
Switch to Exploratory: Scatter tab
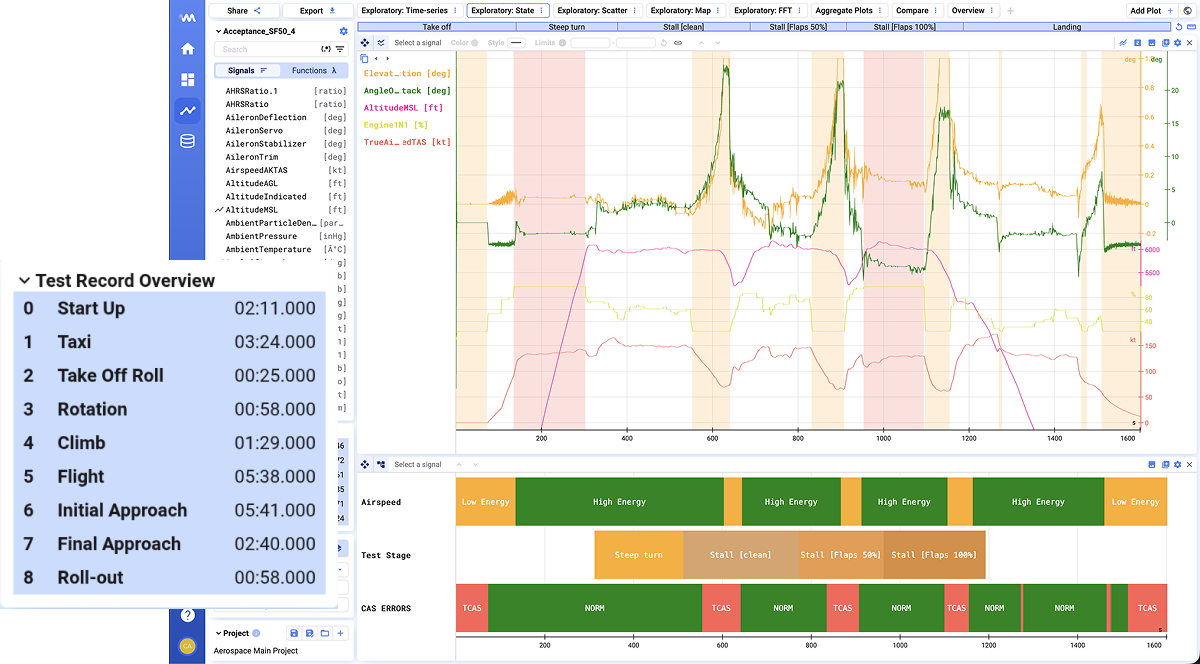tap(594, 11)
